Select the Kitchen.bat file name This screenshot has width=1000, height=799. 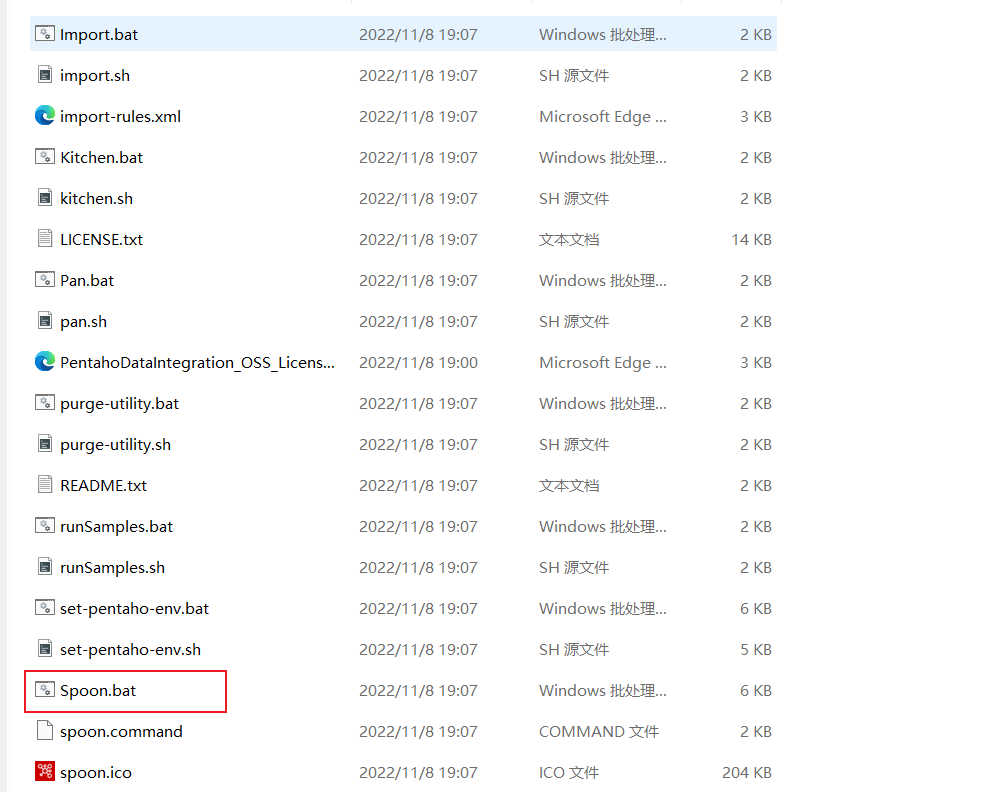point(101,158)
